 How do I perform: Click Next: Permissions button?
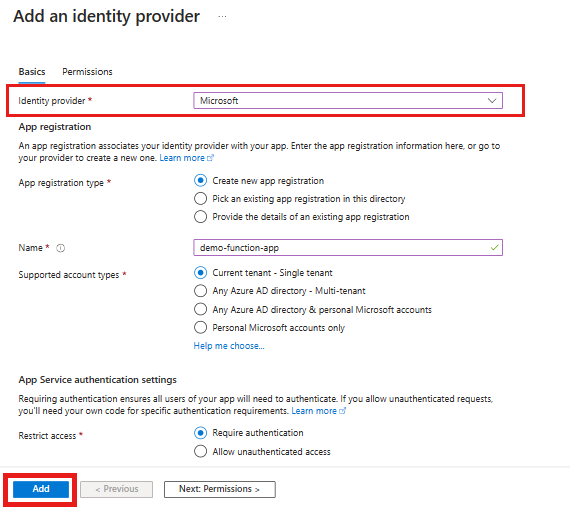click(x=220, y=489)
